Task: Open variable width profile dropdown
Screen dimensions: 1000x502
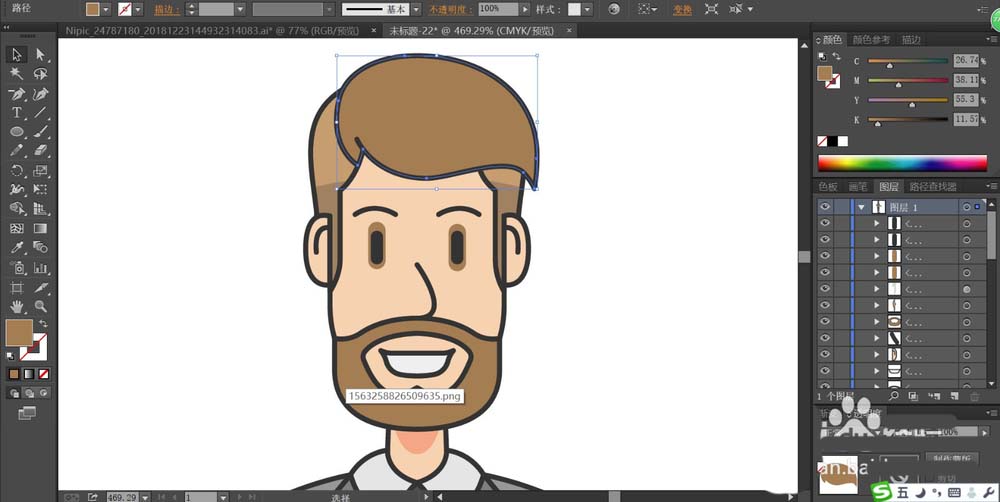Action: 329,10
